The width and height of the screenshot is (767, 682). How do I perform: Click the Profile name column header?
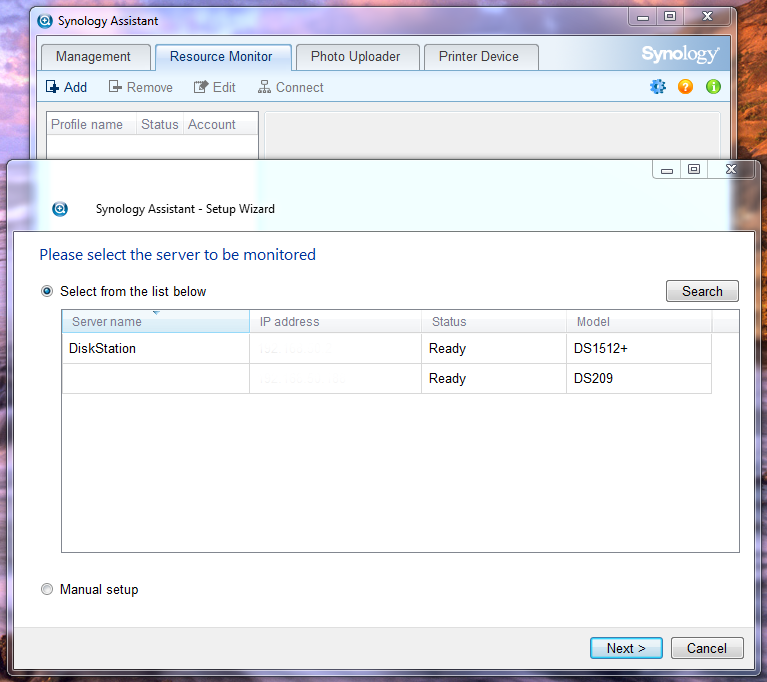pos(91,124)
